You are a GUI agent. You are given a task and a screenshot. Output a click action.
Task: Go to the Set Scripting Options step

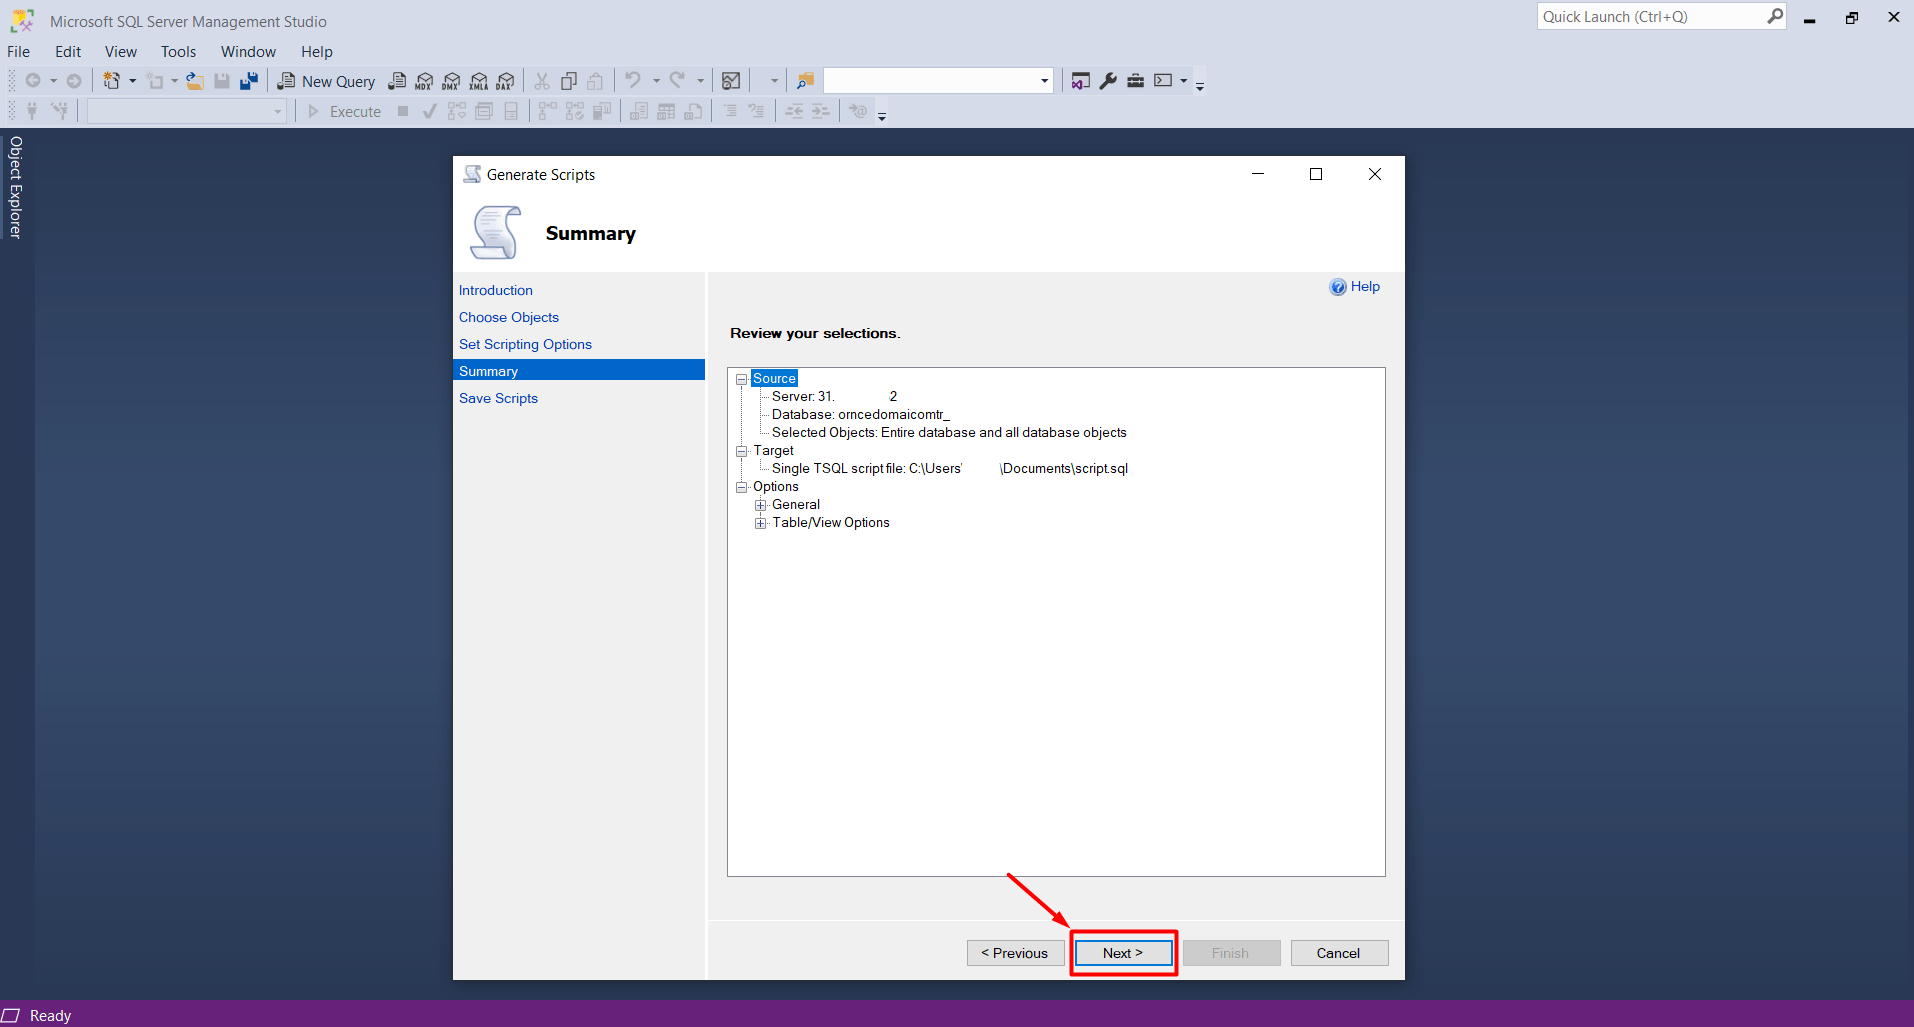(x=525, y=344)
